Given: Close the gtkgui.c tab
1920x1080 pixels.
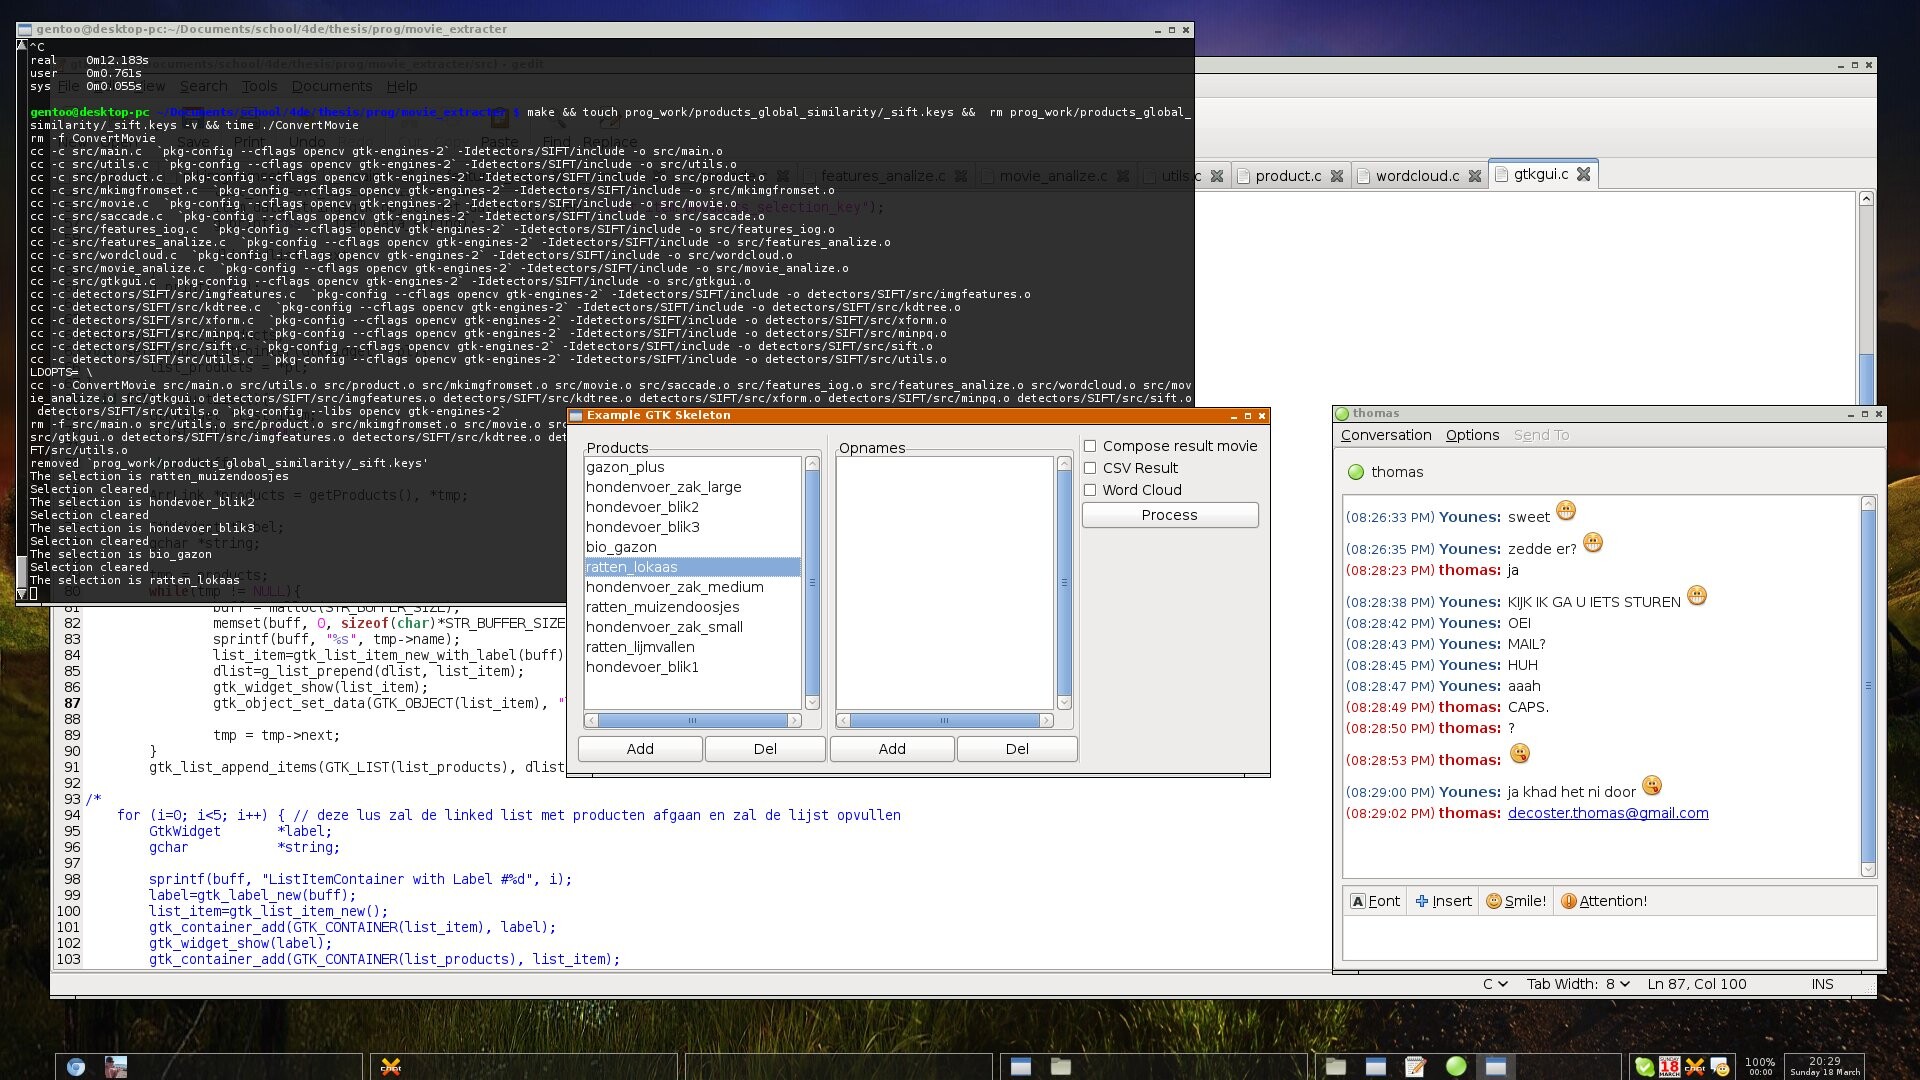Looking at the screenshot, I should pos(1583,174).
